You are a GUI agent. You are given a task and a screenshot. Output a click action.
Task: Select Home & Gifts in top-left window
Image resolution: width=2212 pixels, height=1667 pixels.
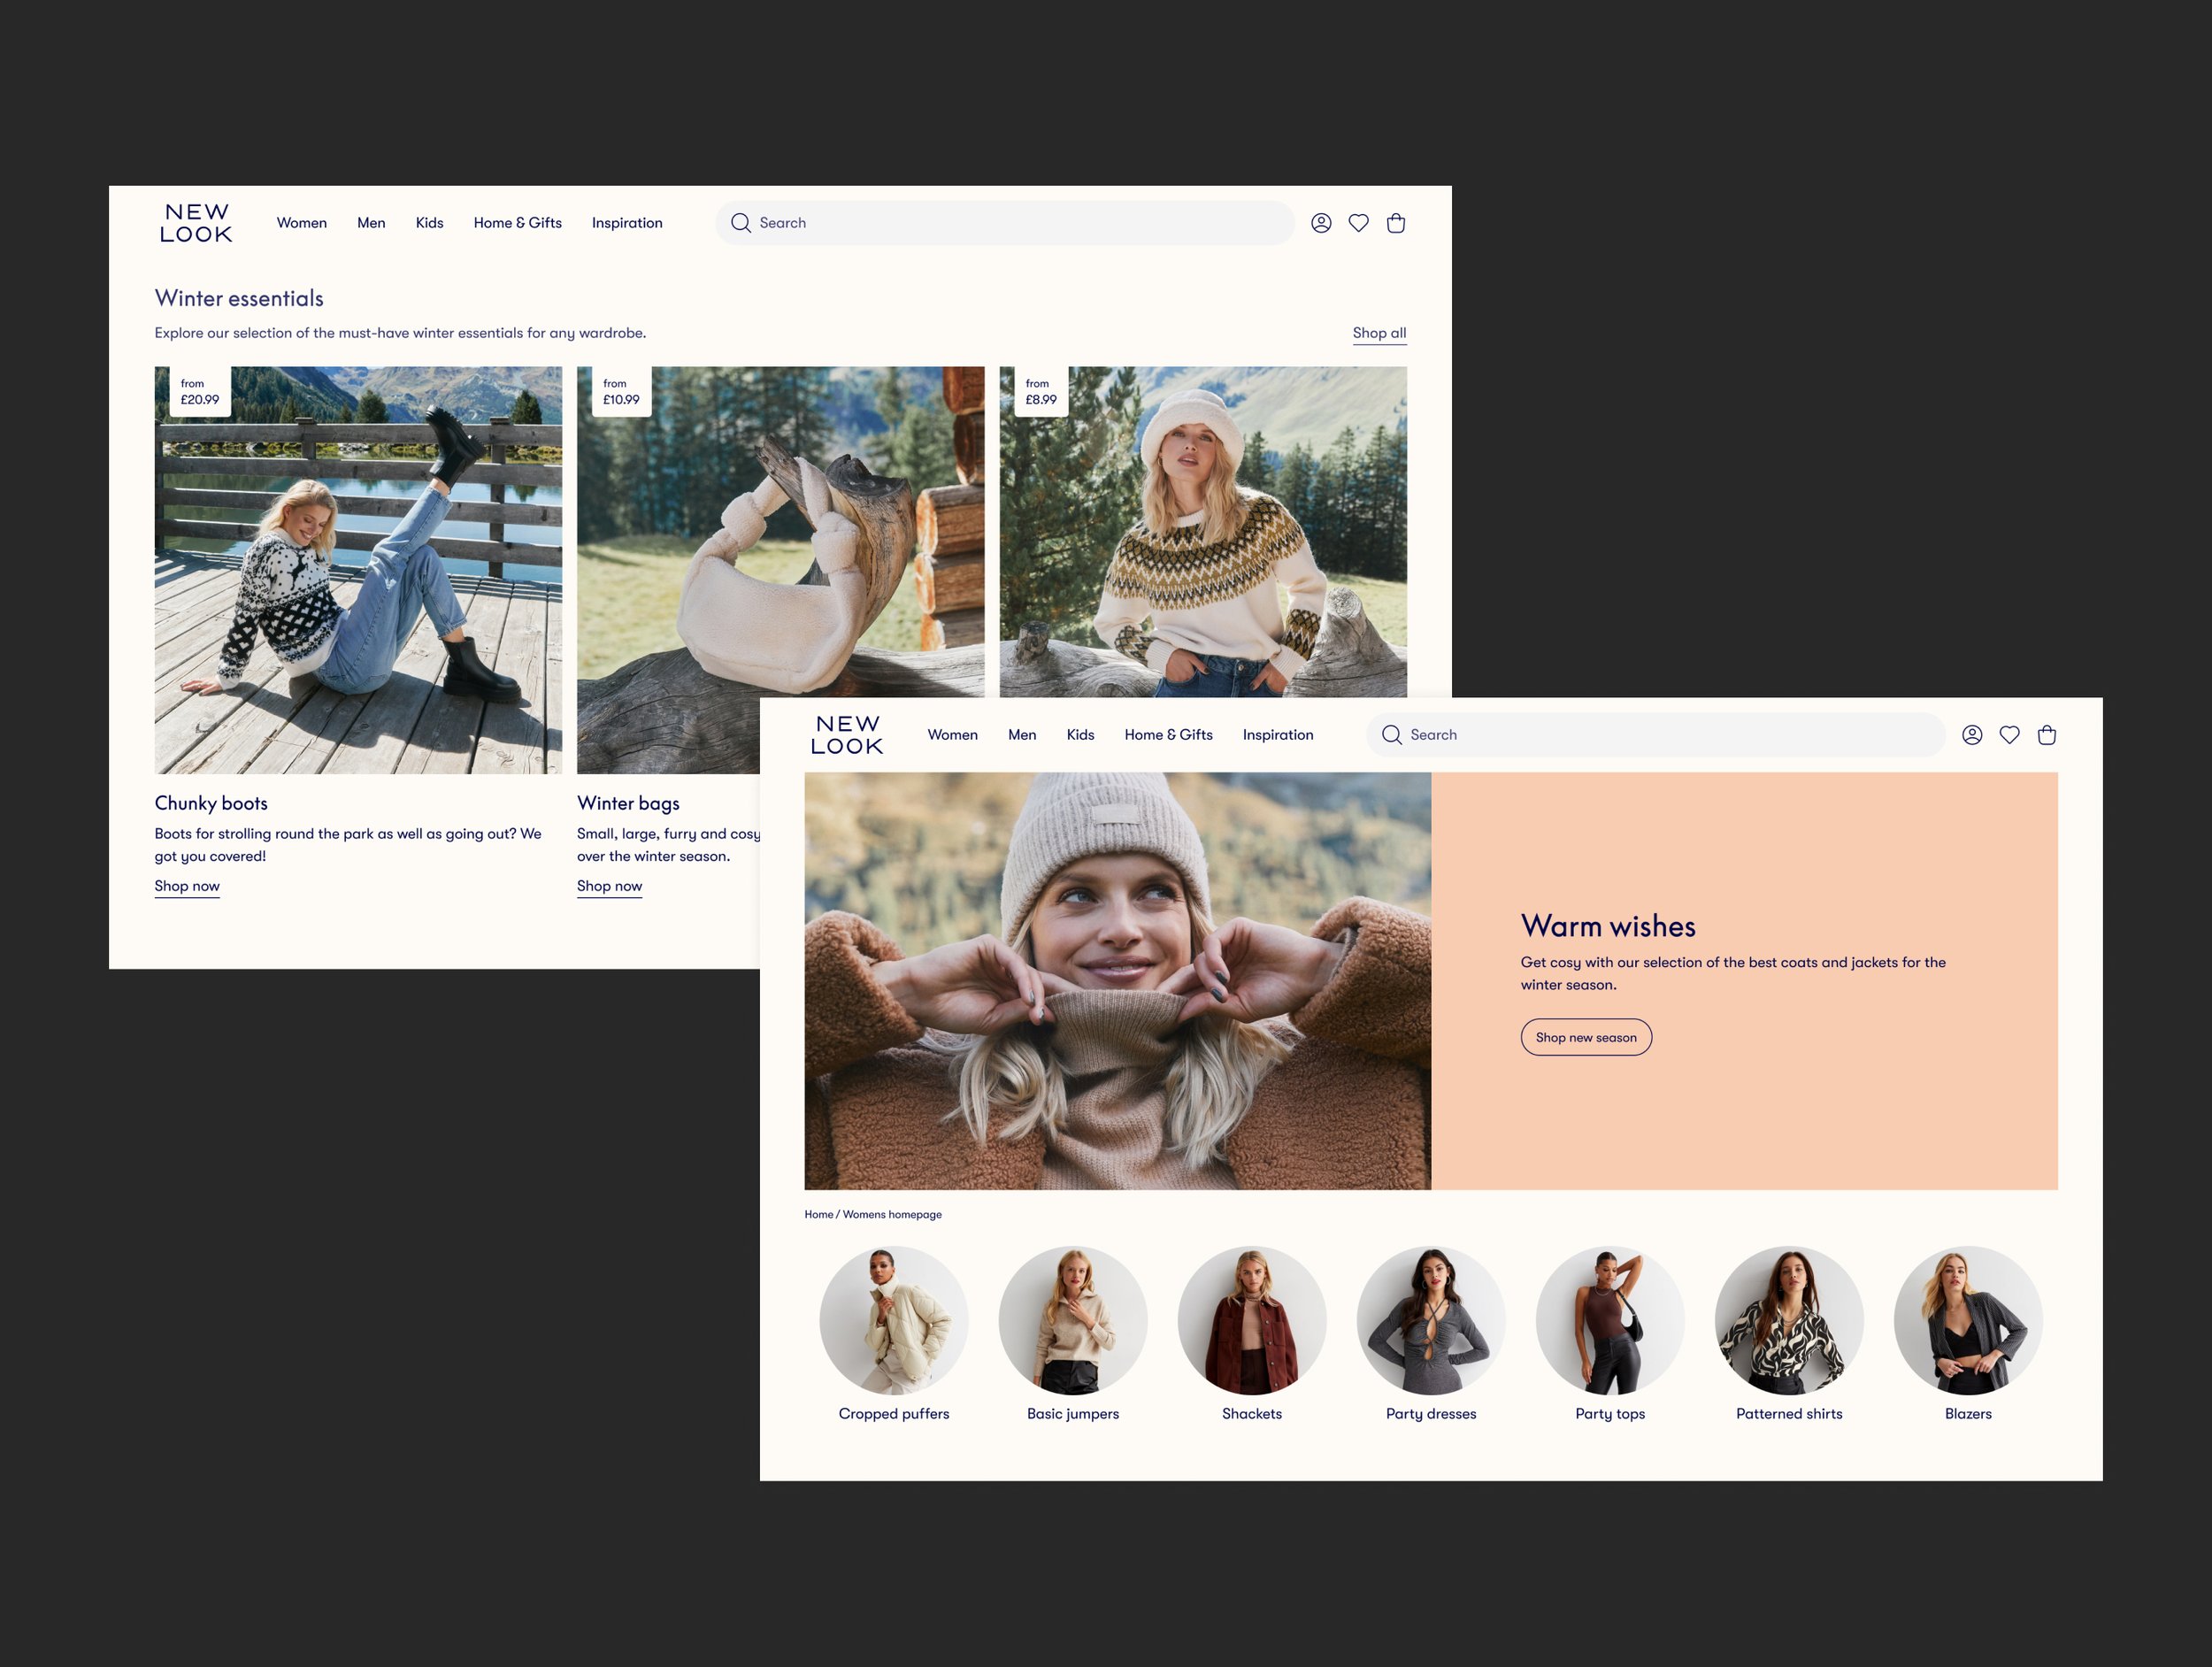pos(517,223)
